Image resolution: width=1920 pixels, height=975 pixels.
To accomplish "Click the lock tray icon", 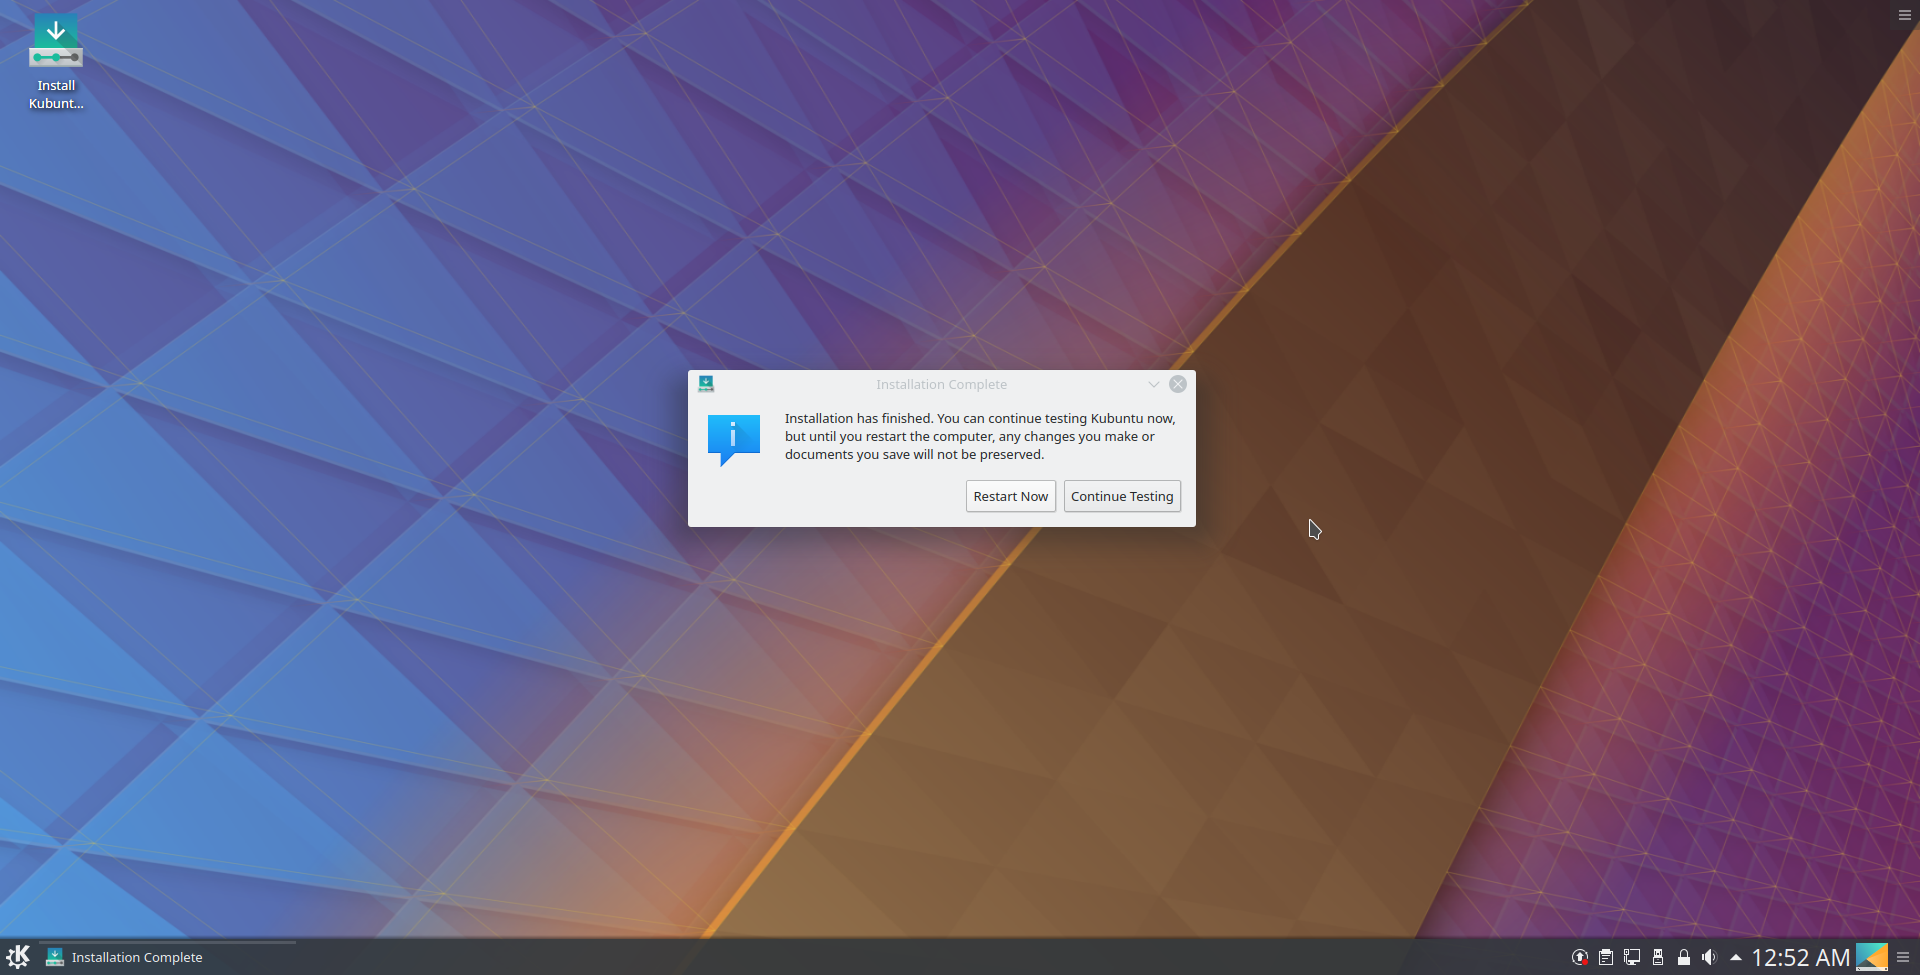I will [x=1683, y=957].
